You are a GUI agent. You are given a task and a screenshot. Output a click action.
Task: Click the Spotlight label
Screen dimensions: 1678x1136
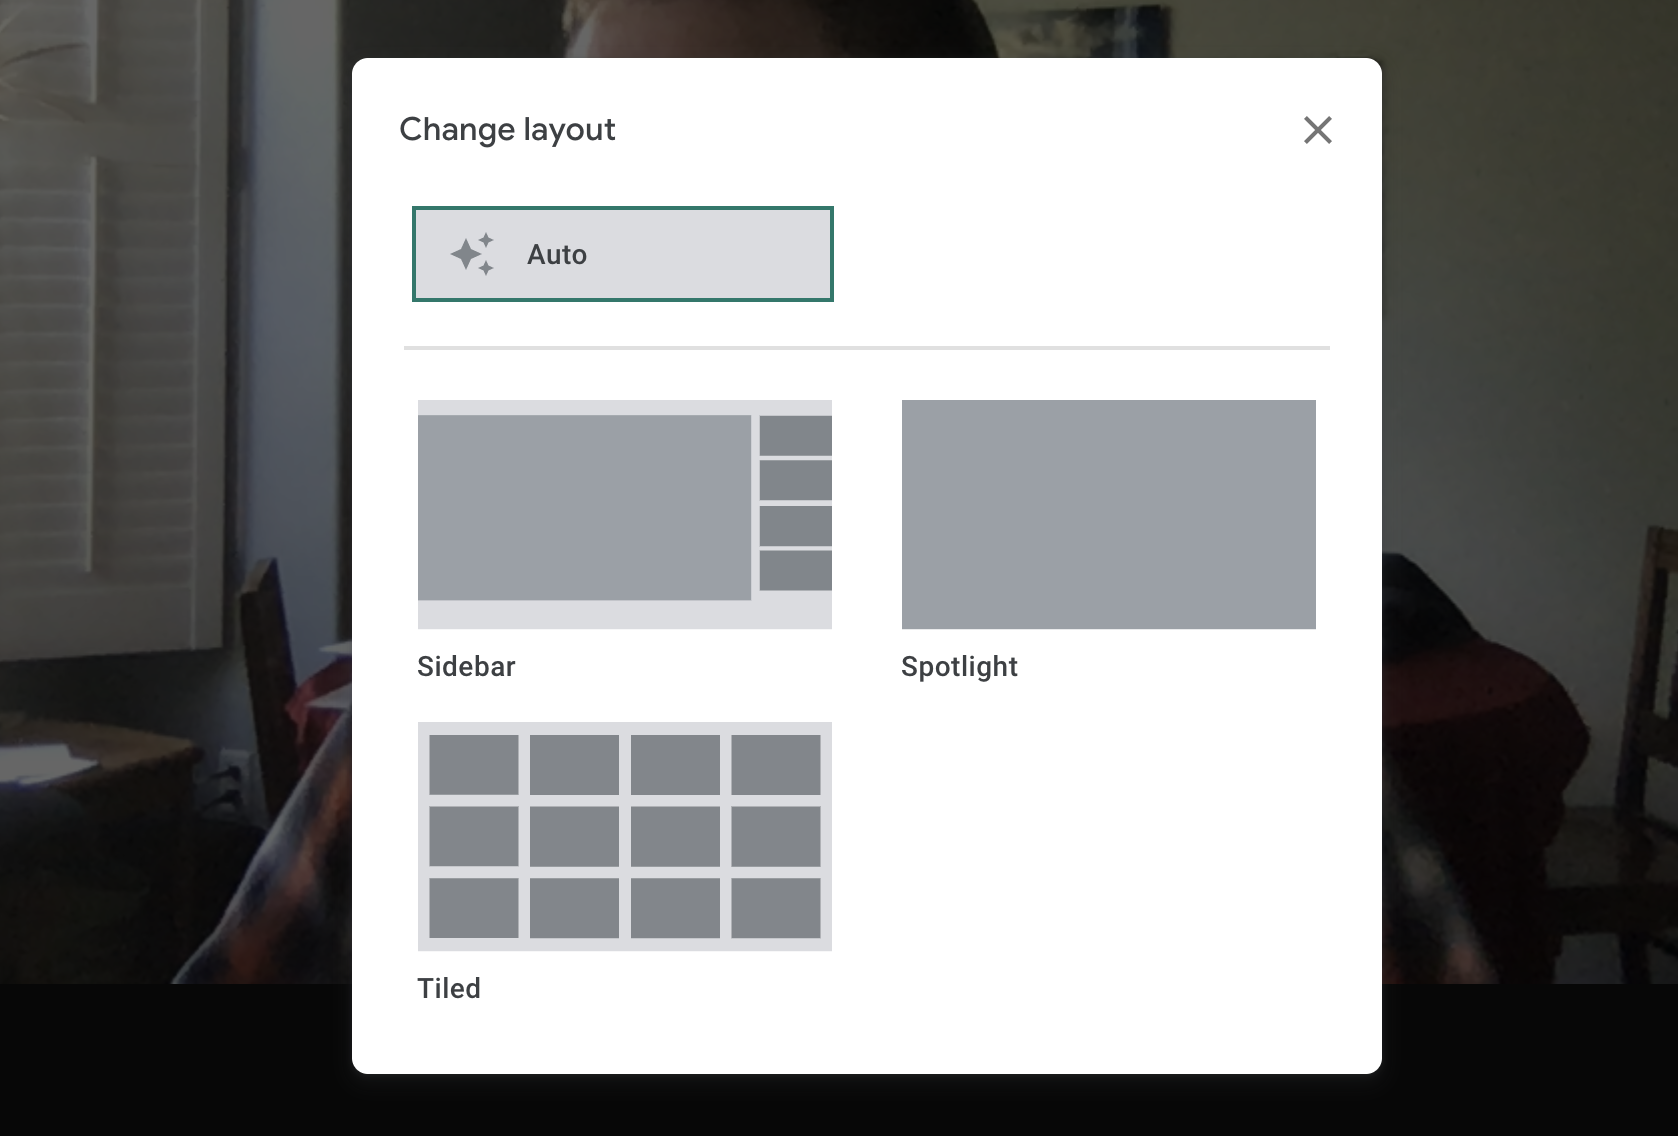click(x=959, y=667)
